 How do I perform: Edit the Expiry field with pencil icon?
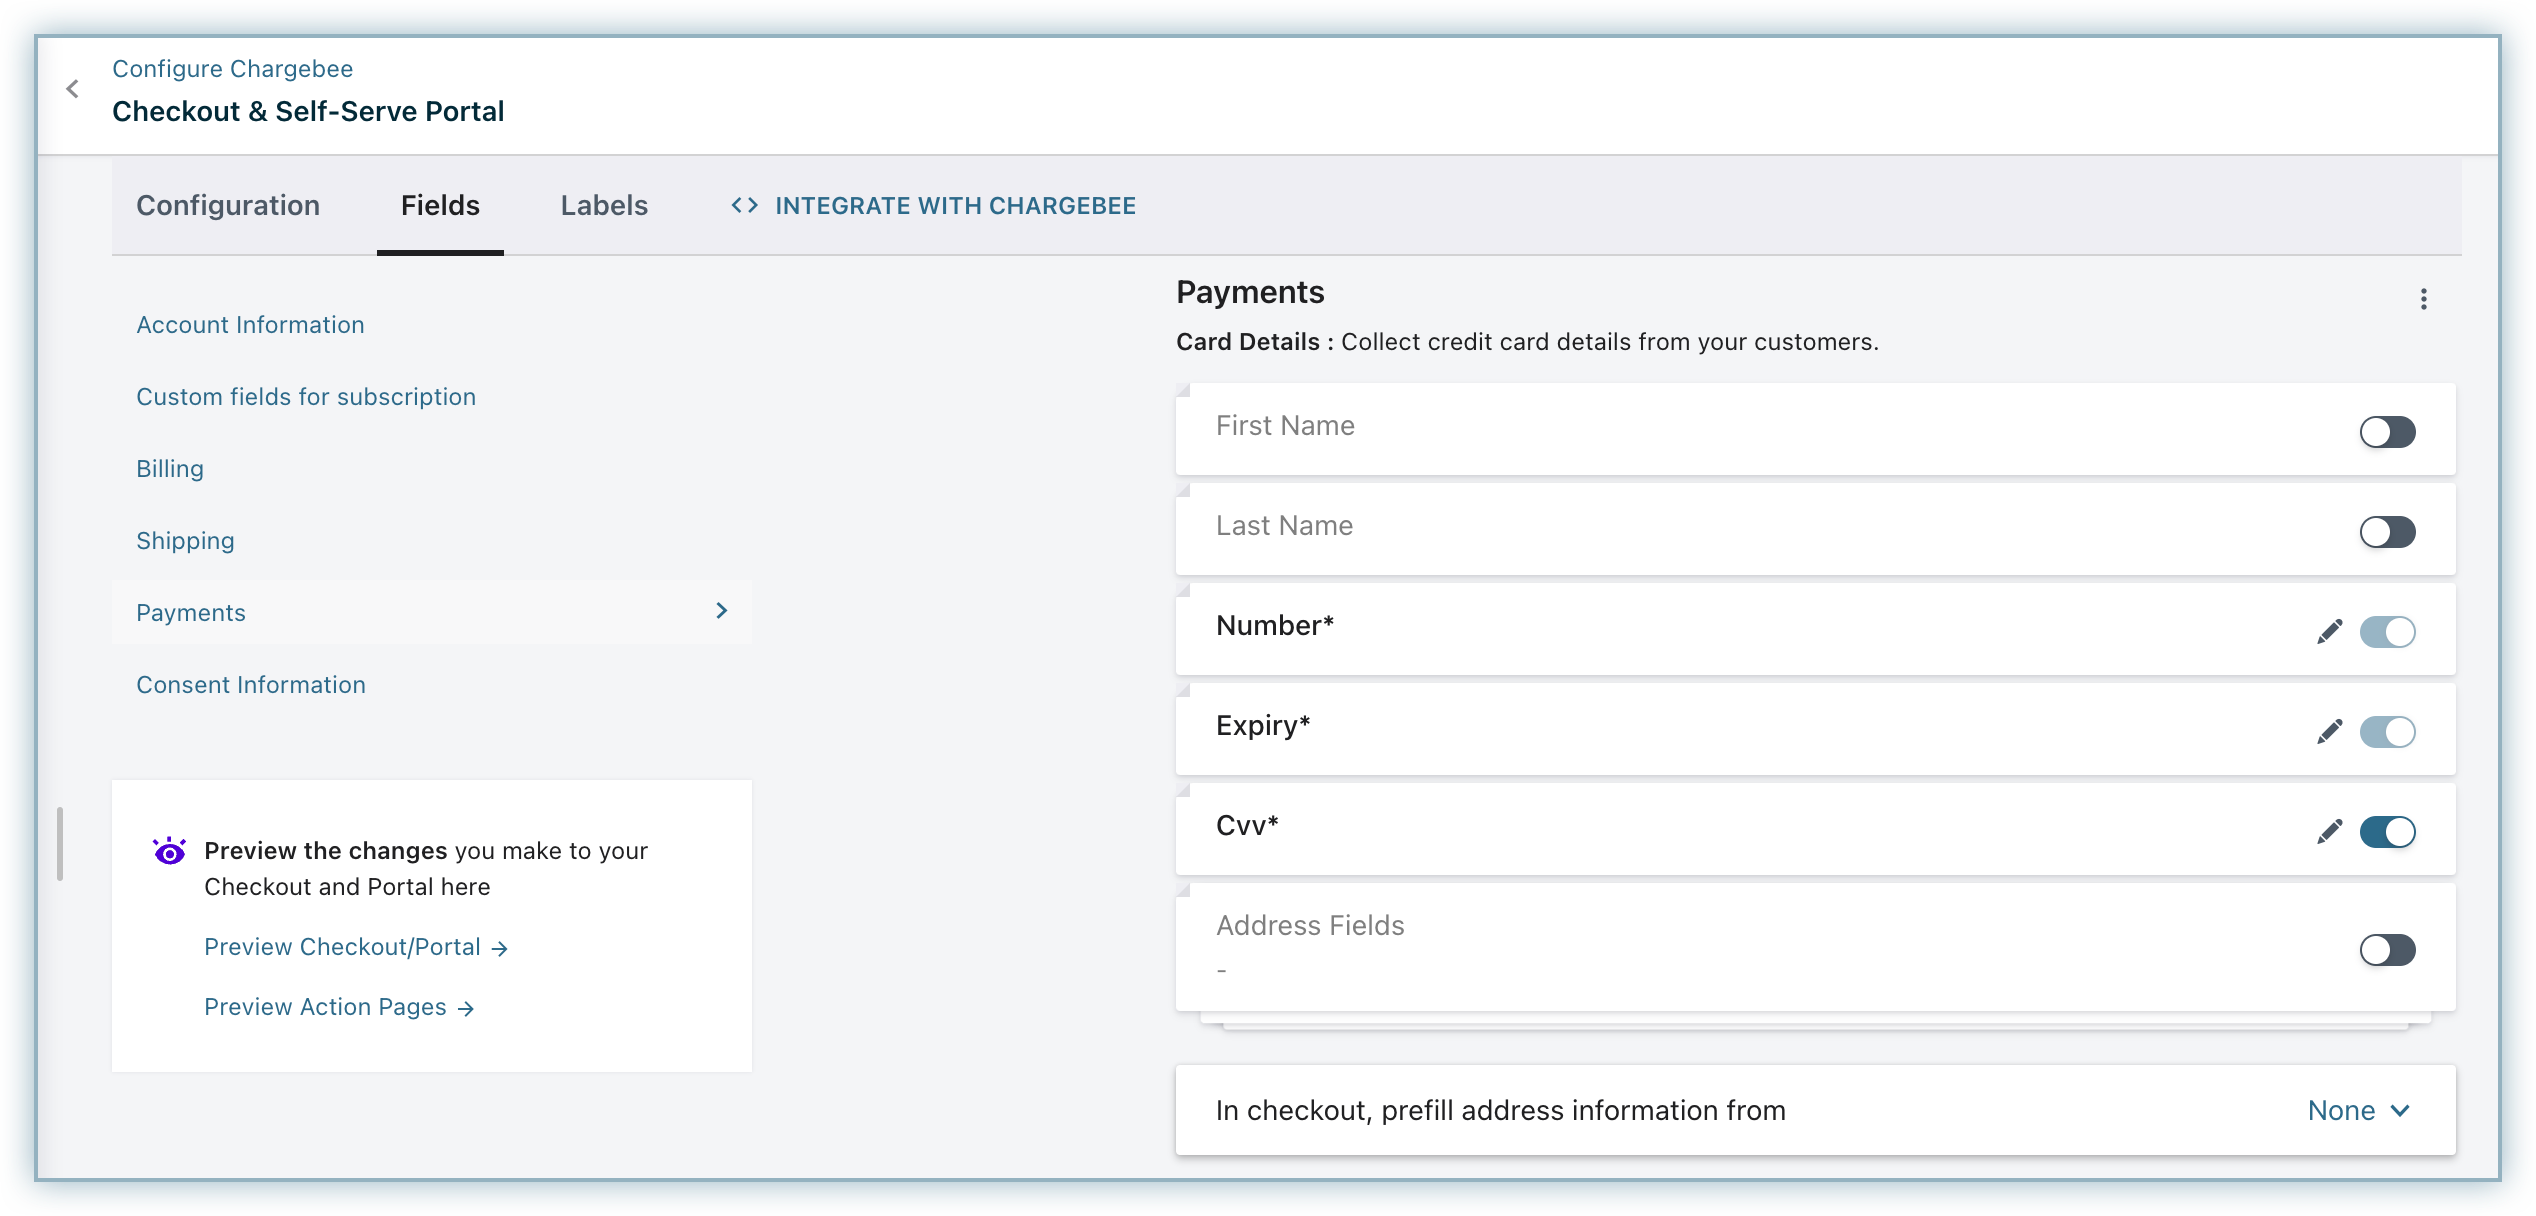pos(2329,732)
